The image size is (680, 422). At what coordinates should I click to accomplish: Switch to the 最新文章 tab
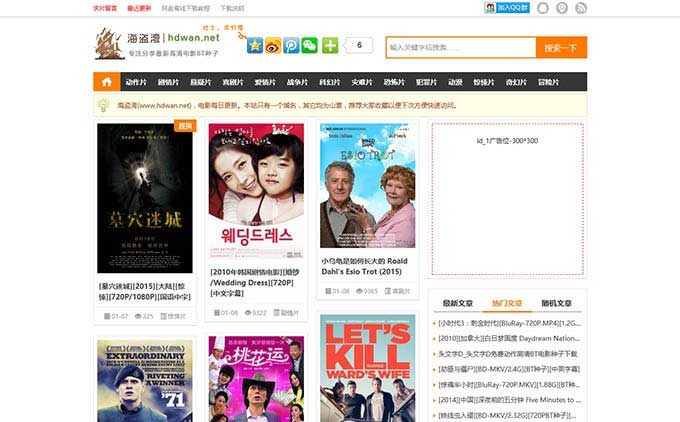tap(457, 303)
